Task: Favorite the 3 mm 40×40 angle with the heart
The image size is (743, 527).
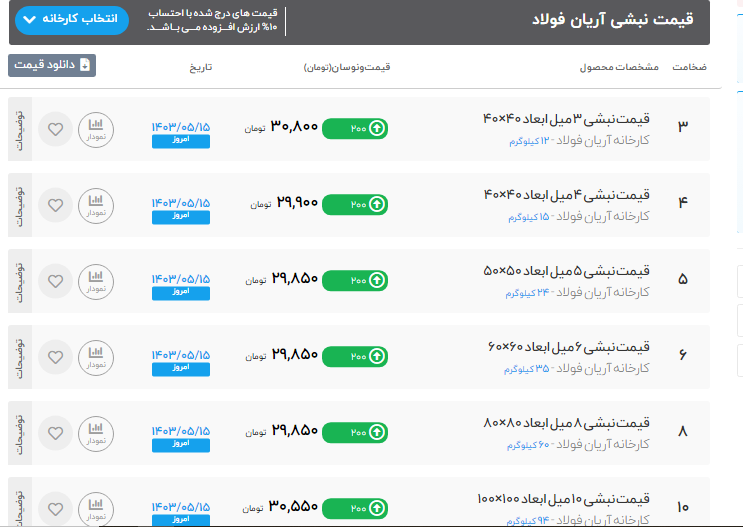Action: [55, 129]
